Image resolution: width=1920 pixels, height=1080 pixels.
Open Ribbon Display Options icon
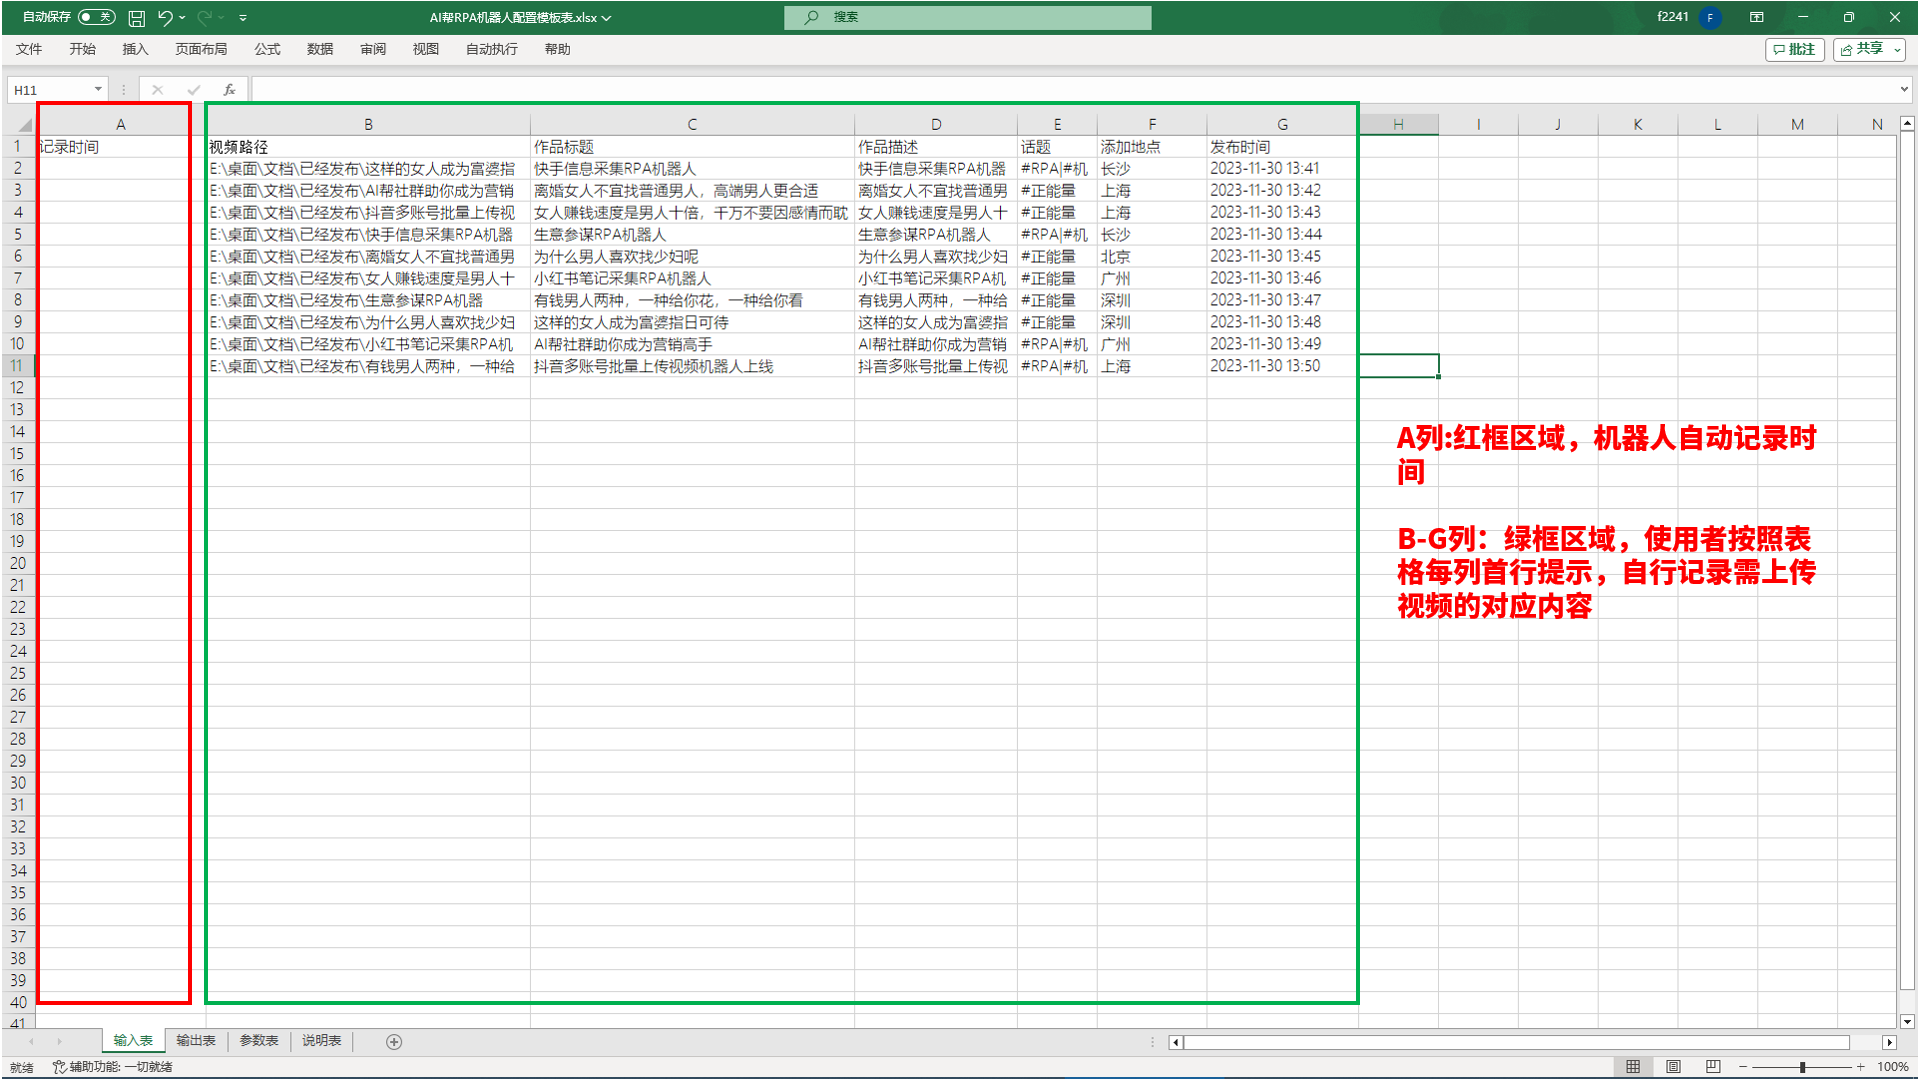1756,17
